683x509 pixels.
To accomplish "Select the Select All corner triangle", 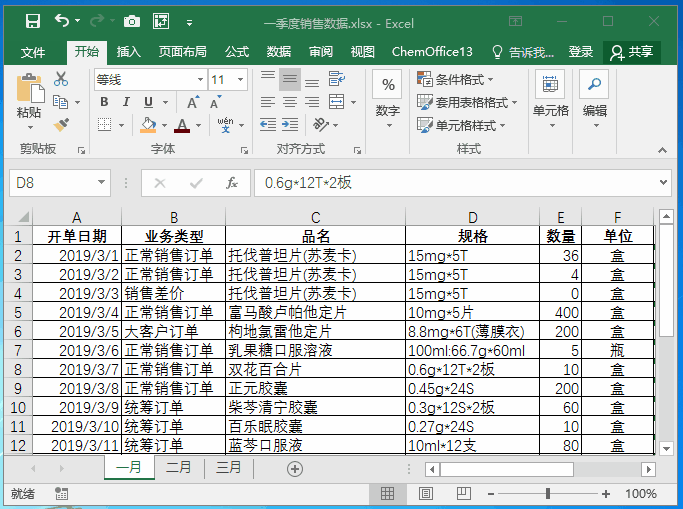I will (22, 216).
